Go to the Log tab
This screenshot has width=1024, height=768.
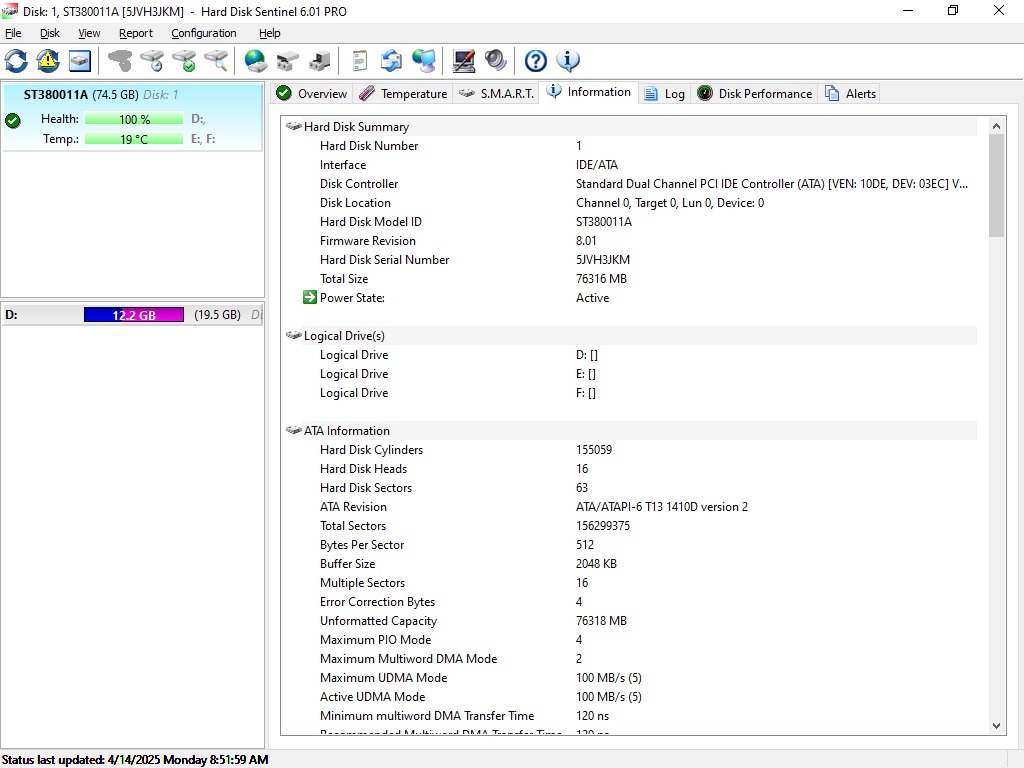pyautogui.click(x=665, y=93)
